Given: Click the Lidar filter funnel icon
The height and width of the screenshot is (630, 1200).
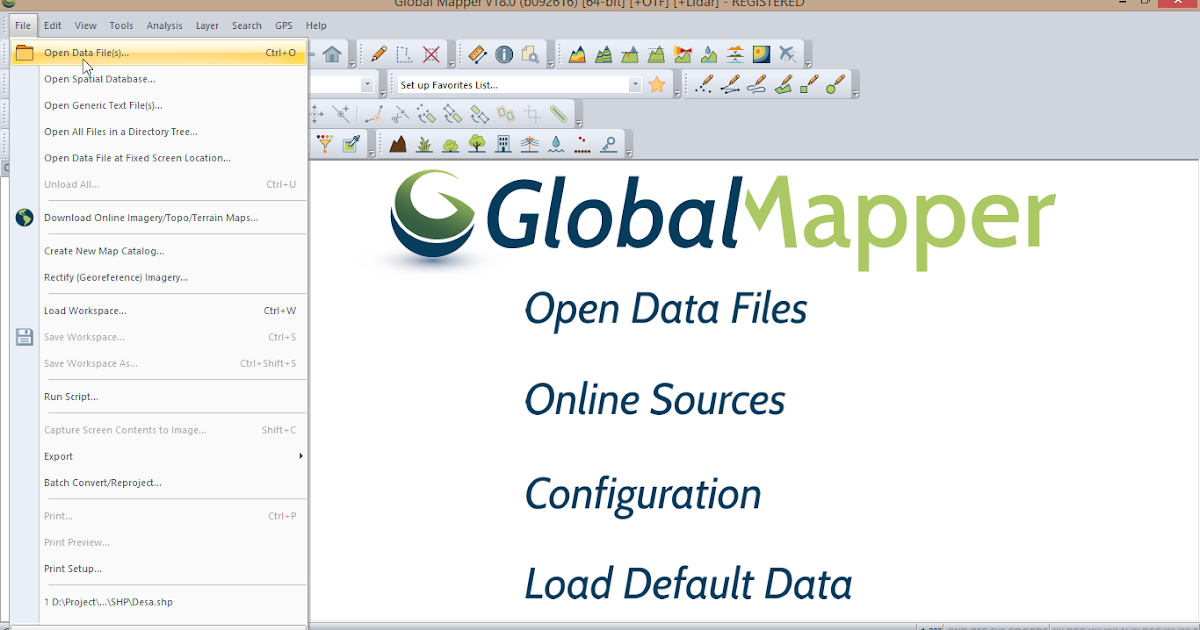Looking at the screenshot, I should [325, 143].
